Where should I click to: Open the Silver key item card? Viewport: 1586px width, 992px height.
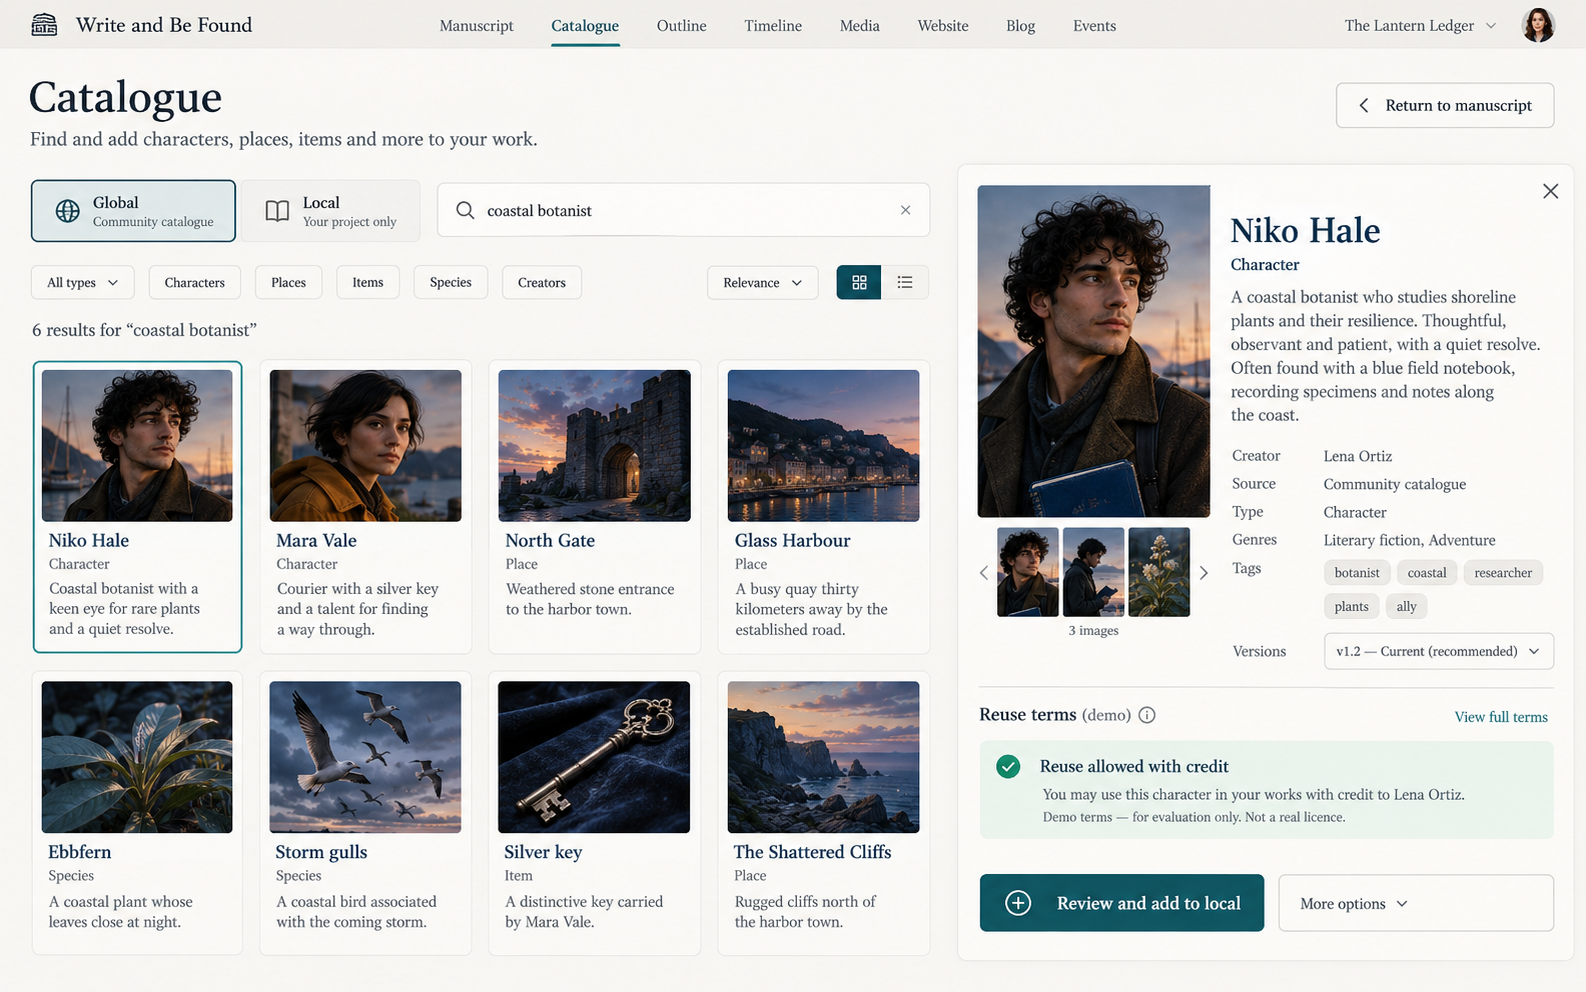(594, 814)
